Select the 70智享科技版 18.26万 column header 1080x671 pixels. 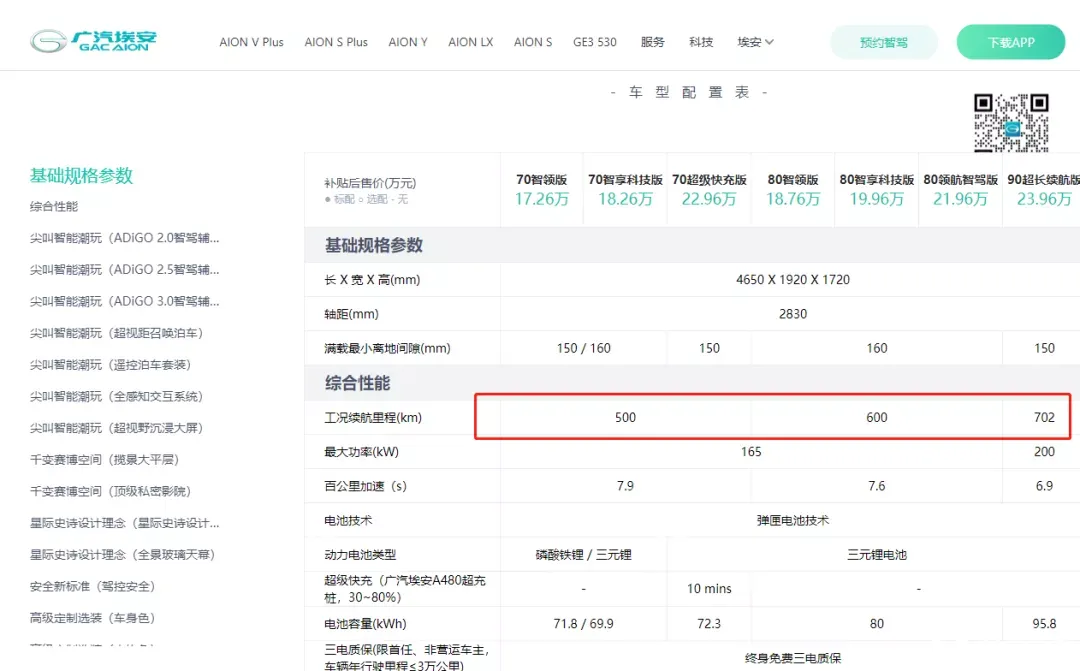pos(625,189)
